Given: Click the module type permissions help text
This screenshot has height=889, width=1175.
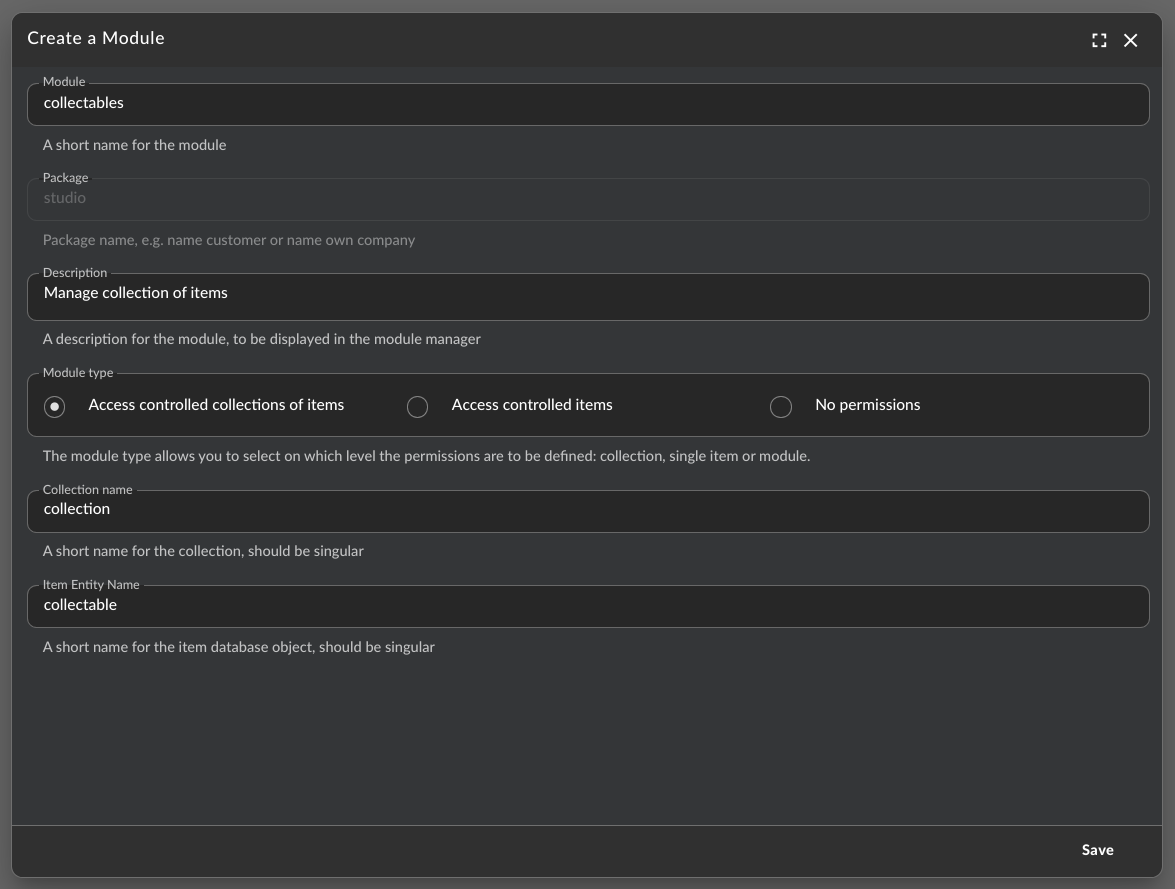Looking at the screenshot, I should point(426,456).
